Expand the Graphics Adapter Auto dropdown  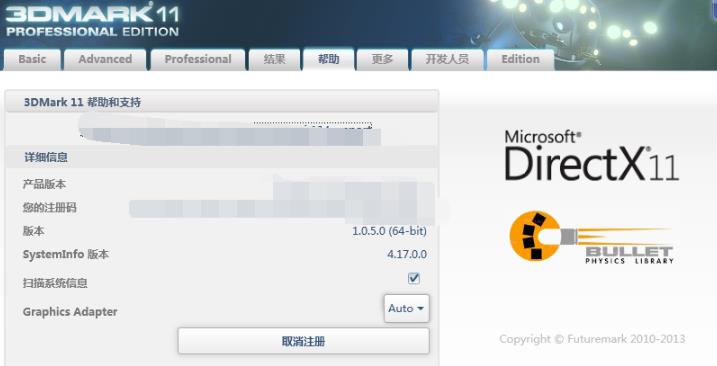(x=407, y=308)
